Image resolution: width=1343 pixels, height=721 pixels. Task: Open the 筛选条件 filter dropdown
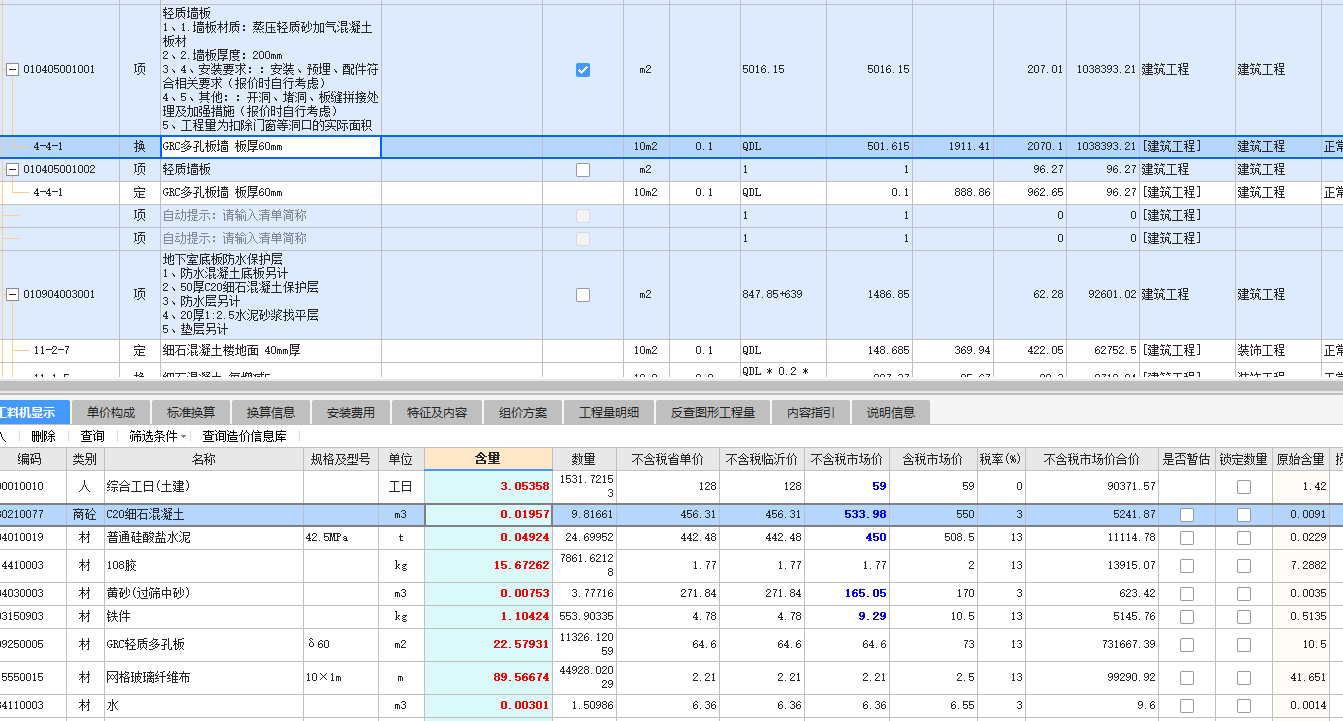click(159, 436)
